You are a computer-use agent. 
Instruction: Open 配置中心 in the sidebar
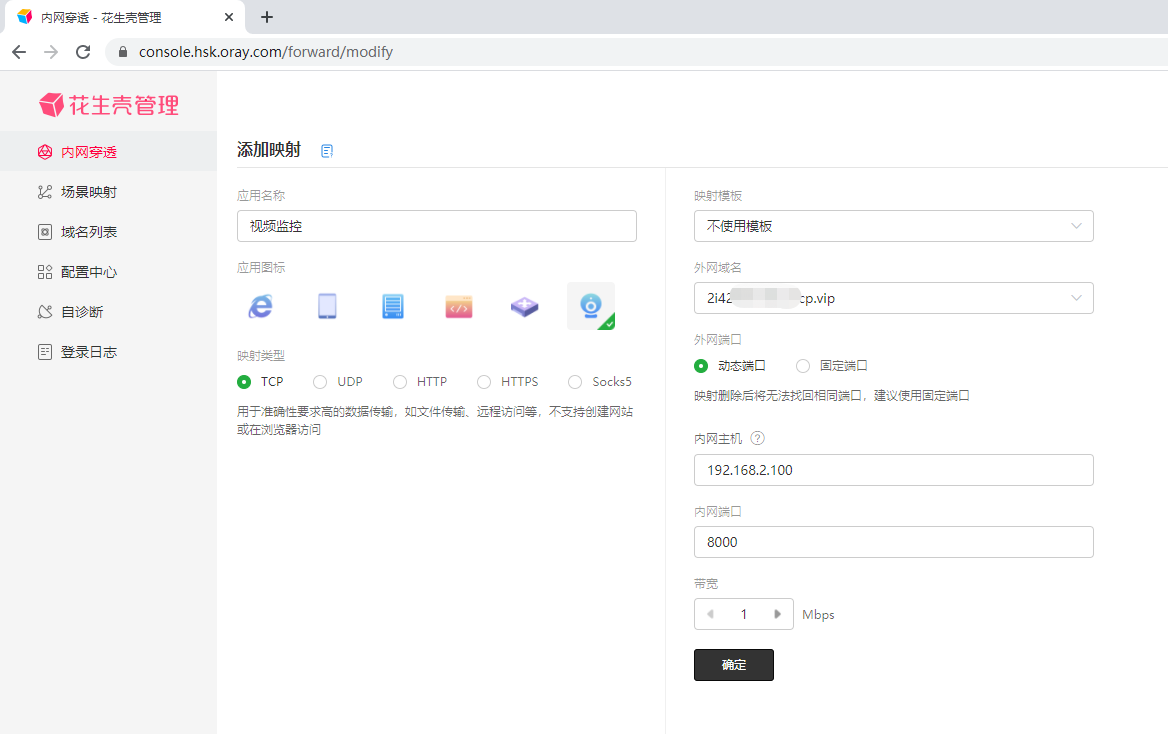click(108, 272)
